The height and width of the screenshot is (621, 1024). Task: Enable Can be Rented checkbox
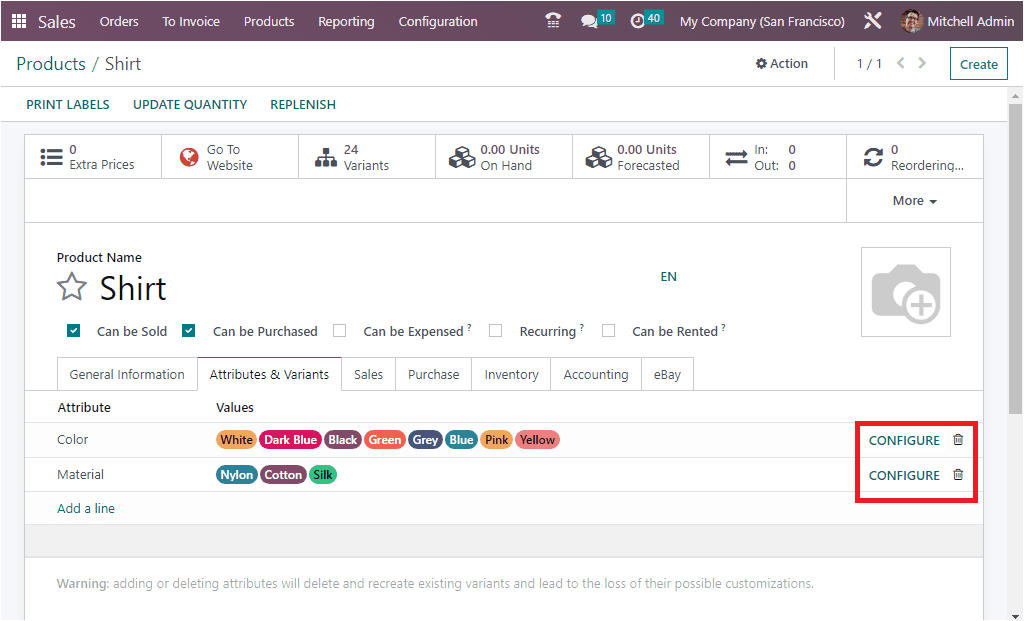pos(609,330)
